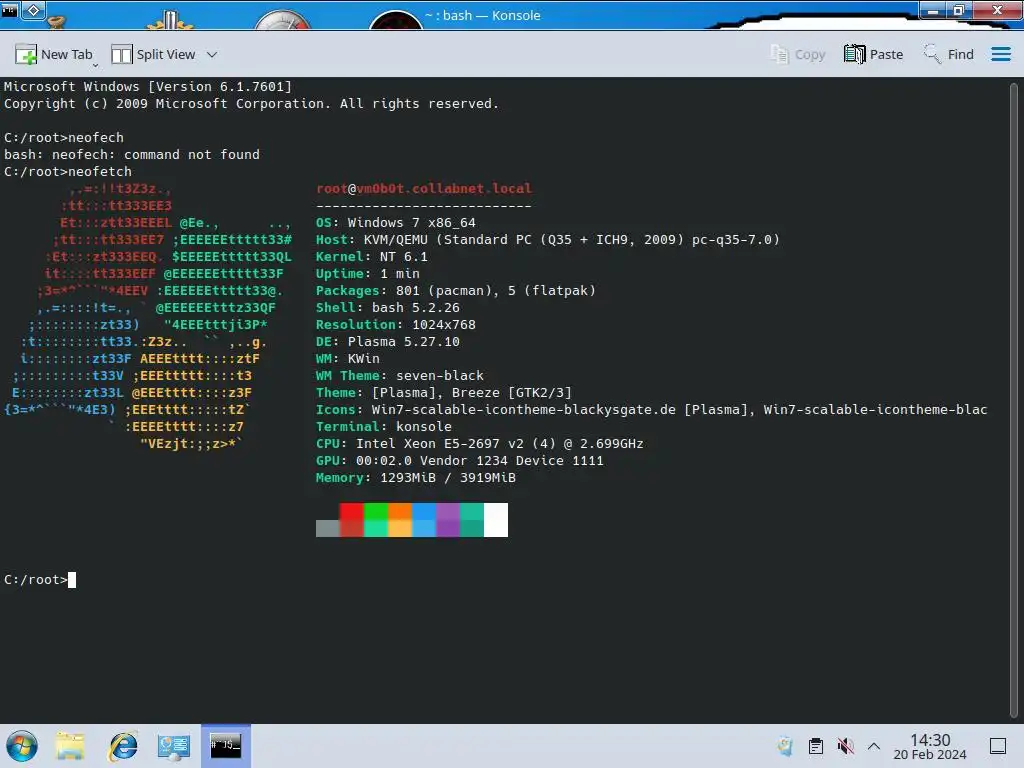Open the clipboard tray icon
This screenshot has width=1024, height=768.
click(x=815, y=746)
